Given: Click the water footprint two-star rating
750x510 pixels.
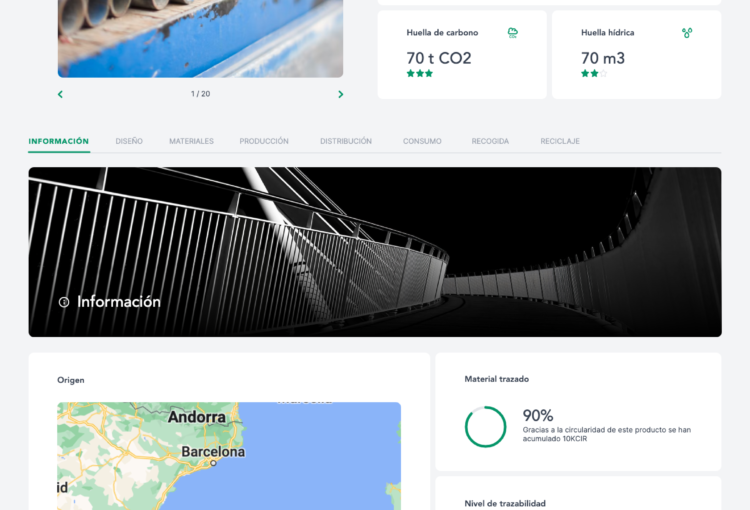Looking at the screenshot, I should click(x=594, y=73).
